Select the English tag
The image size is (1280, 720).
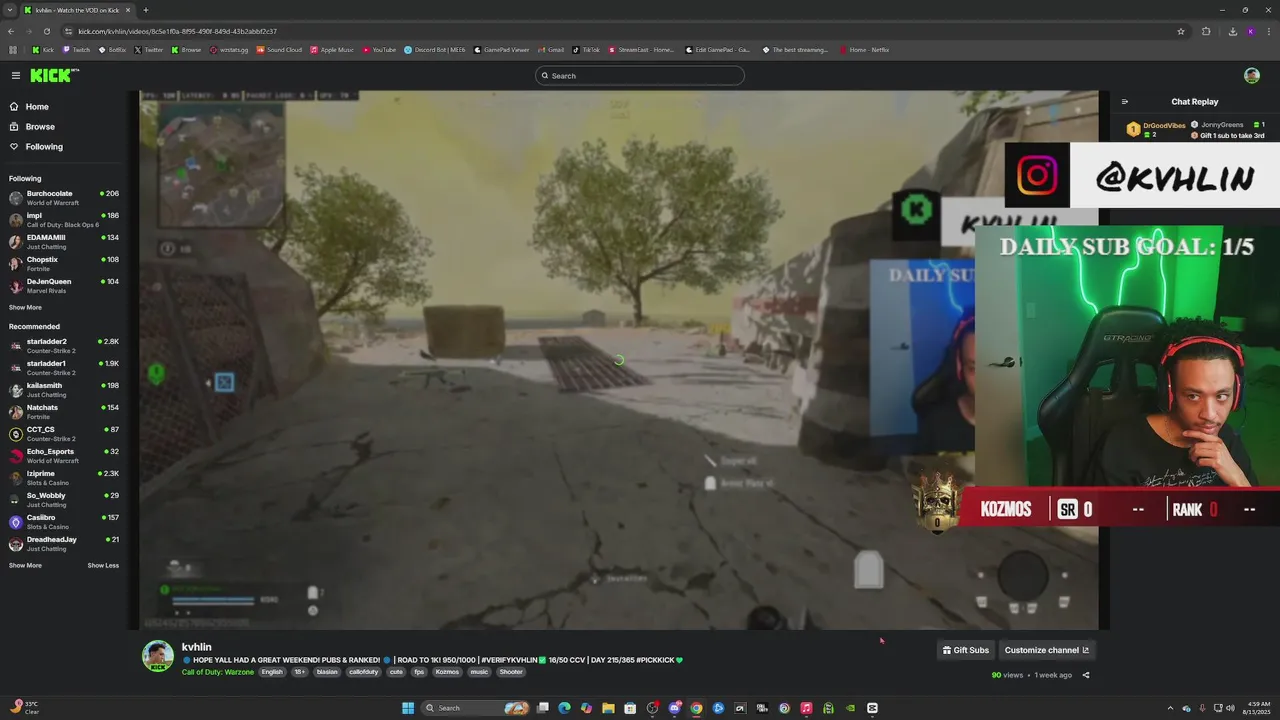[272, 672]
